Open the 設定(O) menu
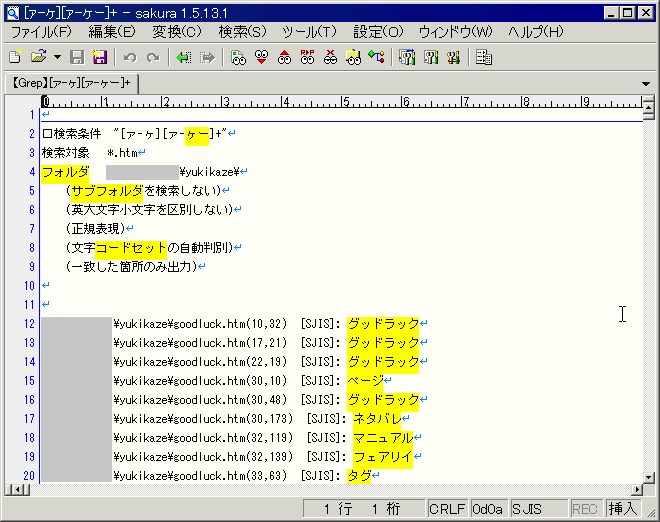 (x=378, y=32)
